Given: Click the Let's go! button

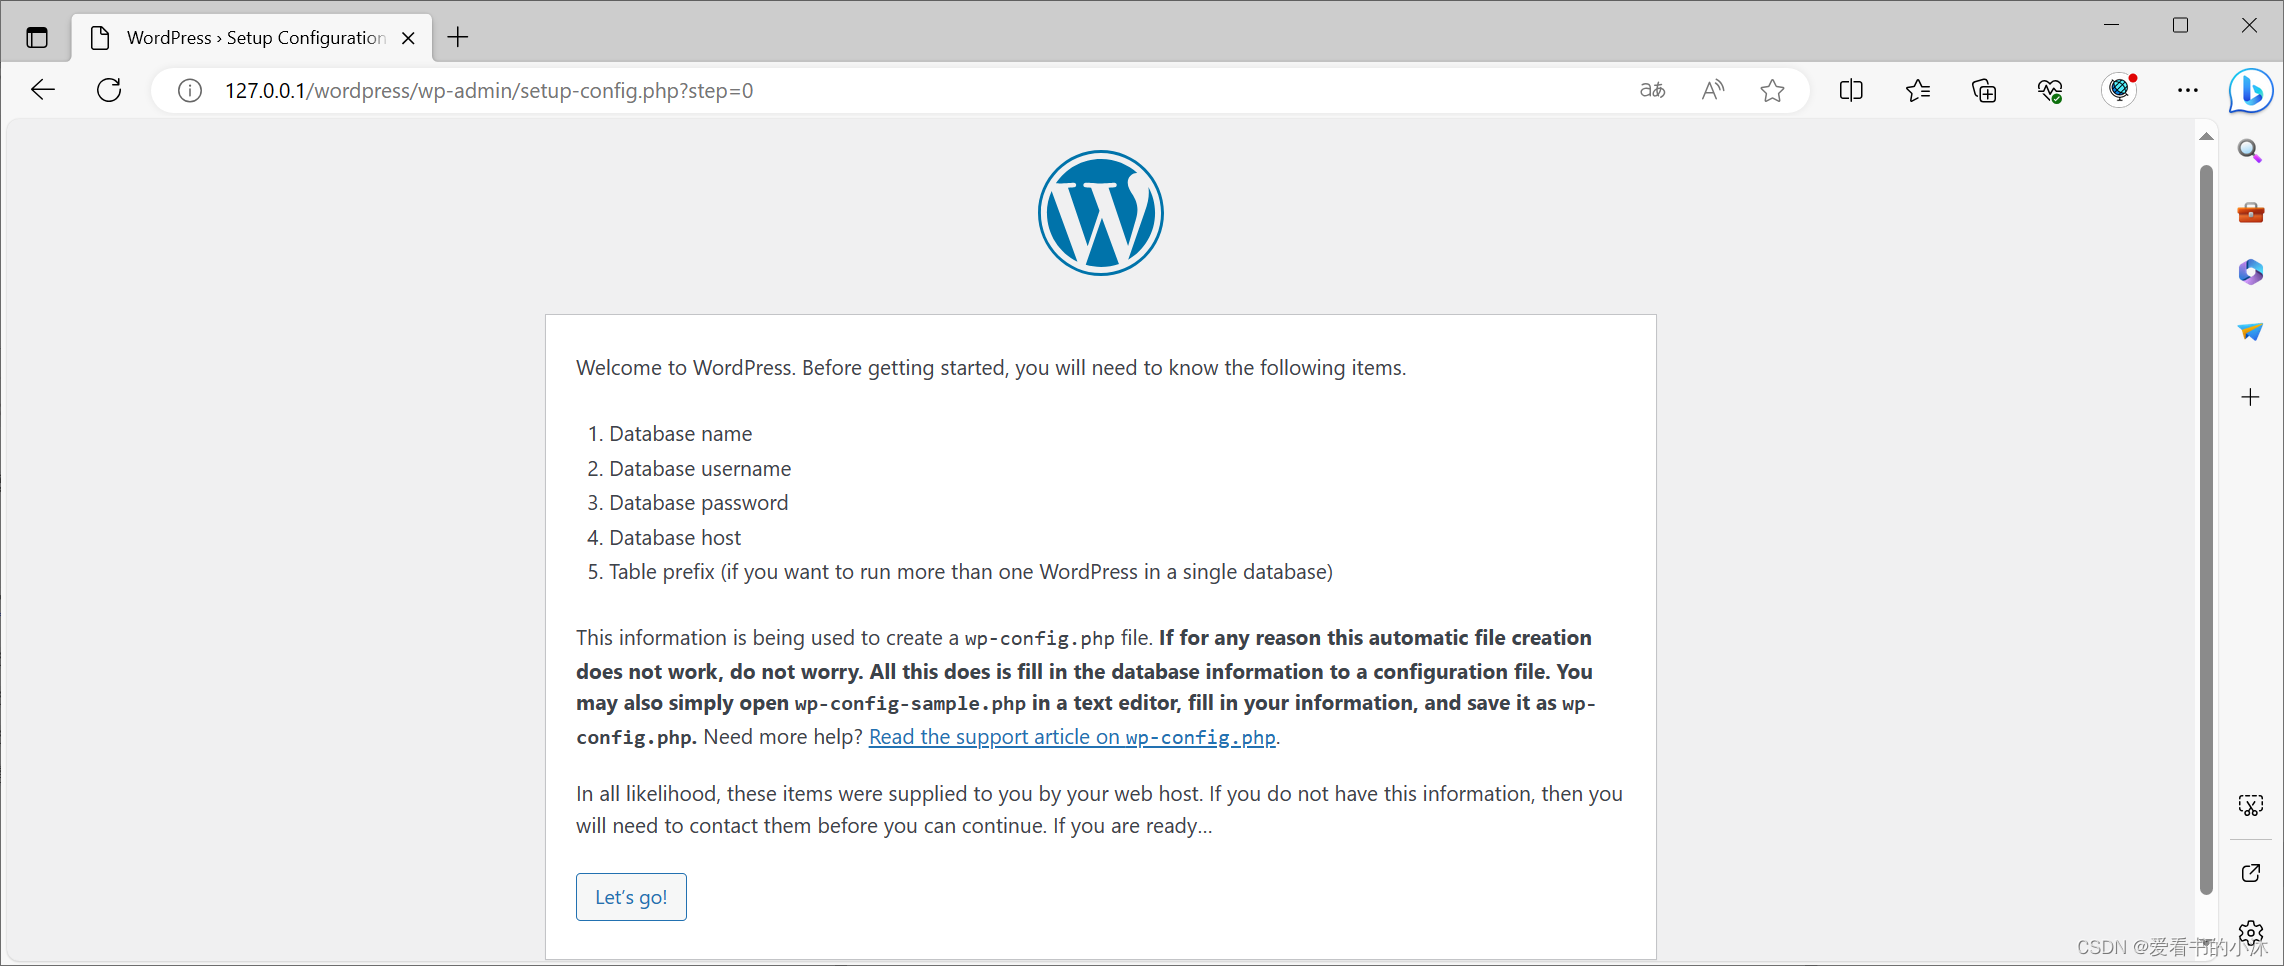Looking at the screenshot, I should tap(631, 897).
